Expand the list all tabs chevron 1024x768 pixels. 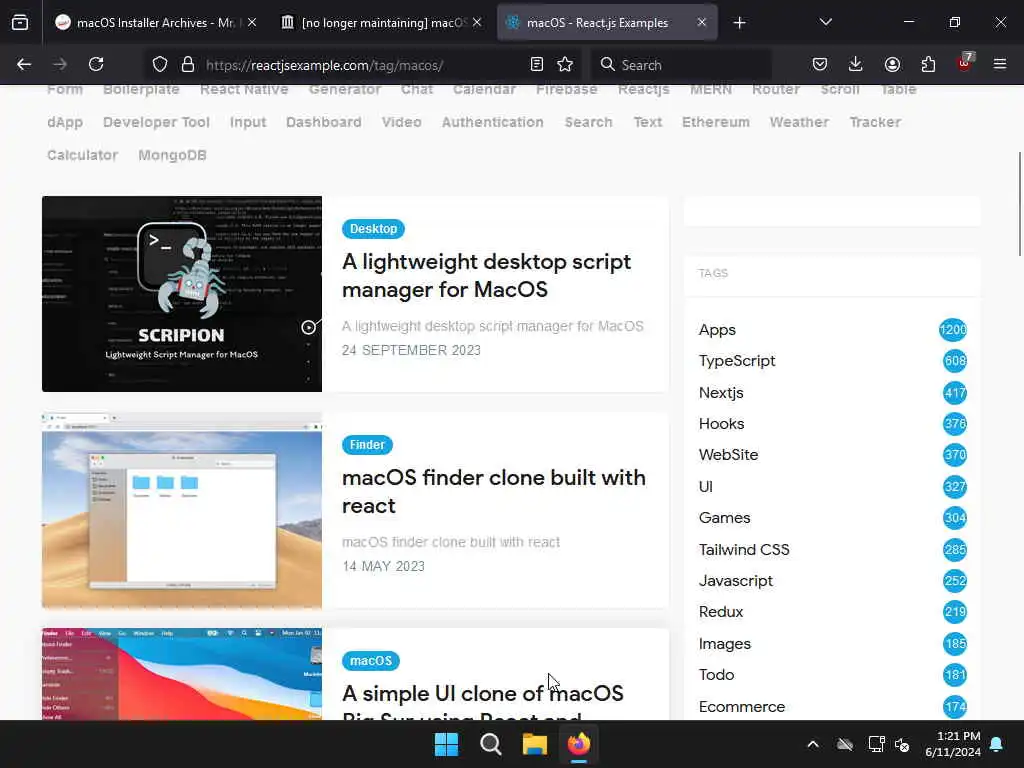825,23
